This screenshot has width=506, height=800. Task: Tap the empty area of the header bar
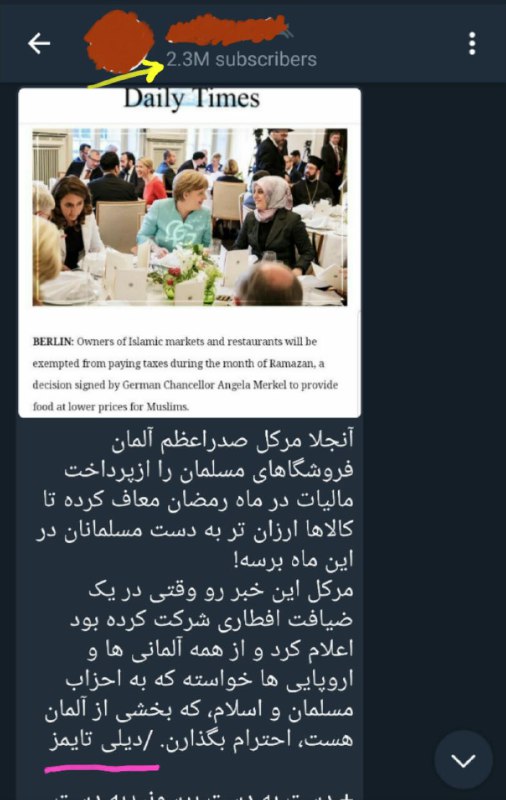[388, 43]
